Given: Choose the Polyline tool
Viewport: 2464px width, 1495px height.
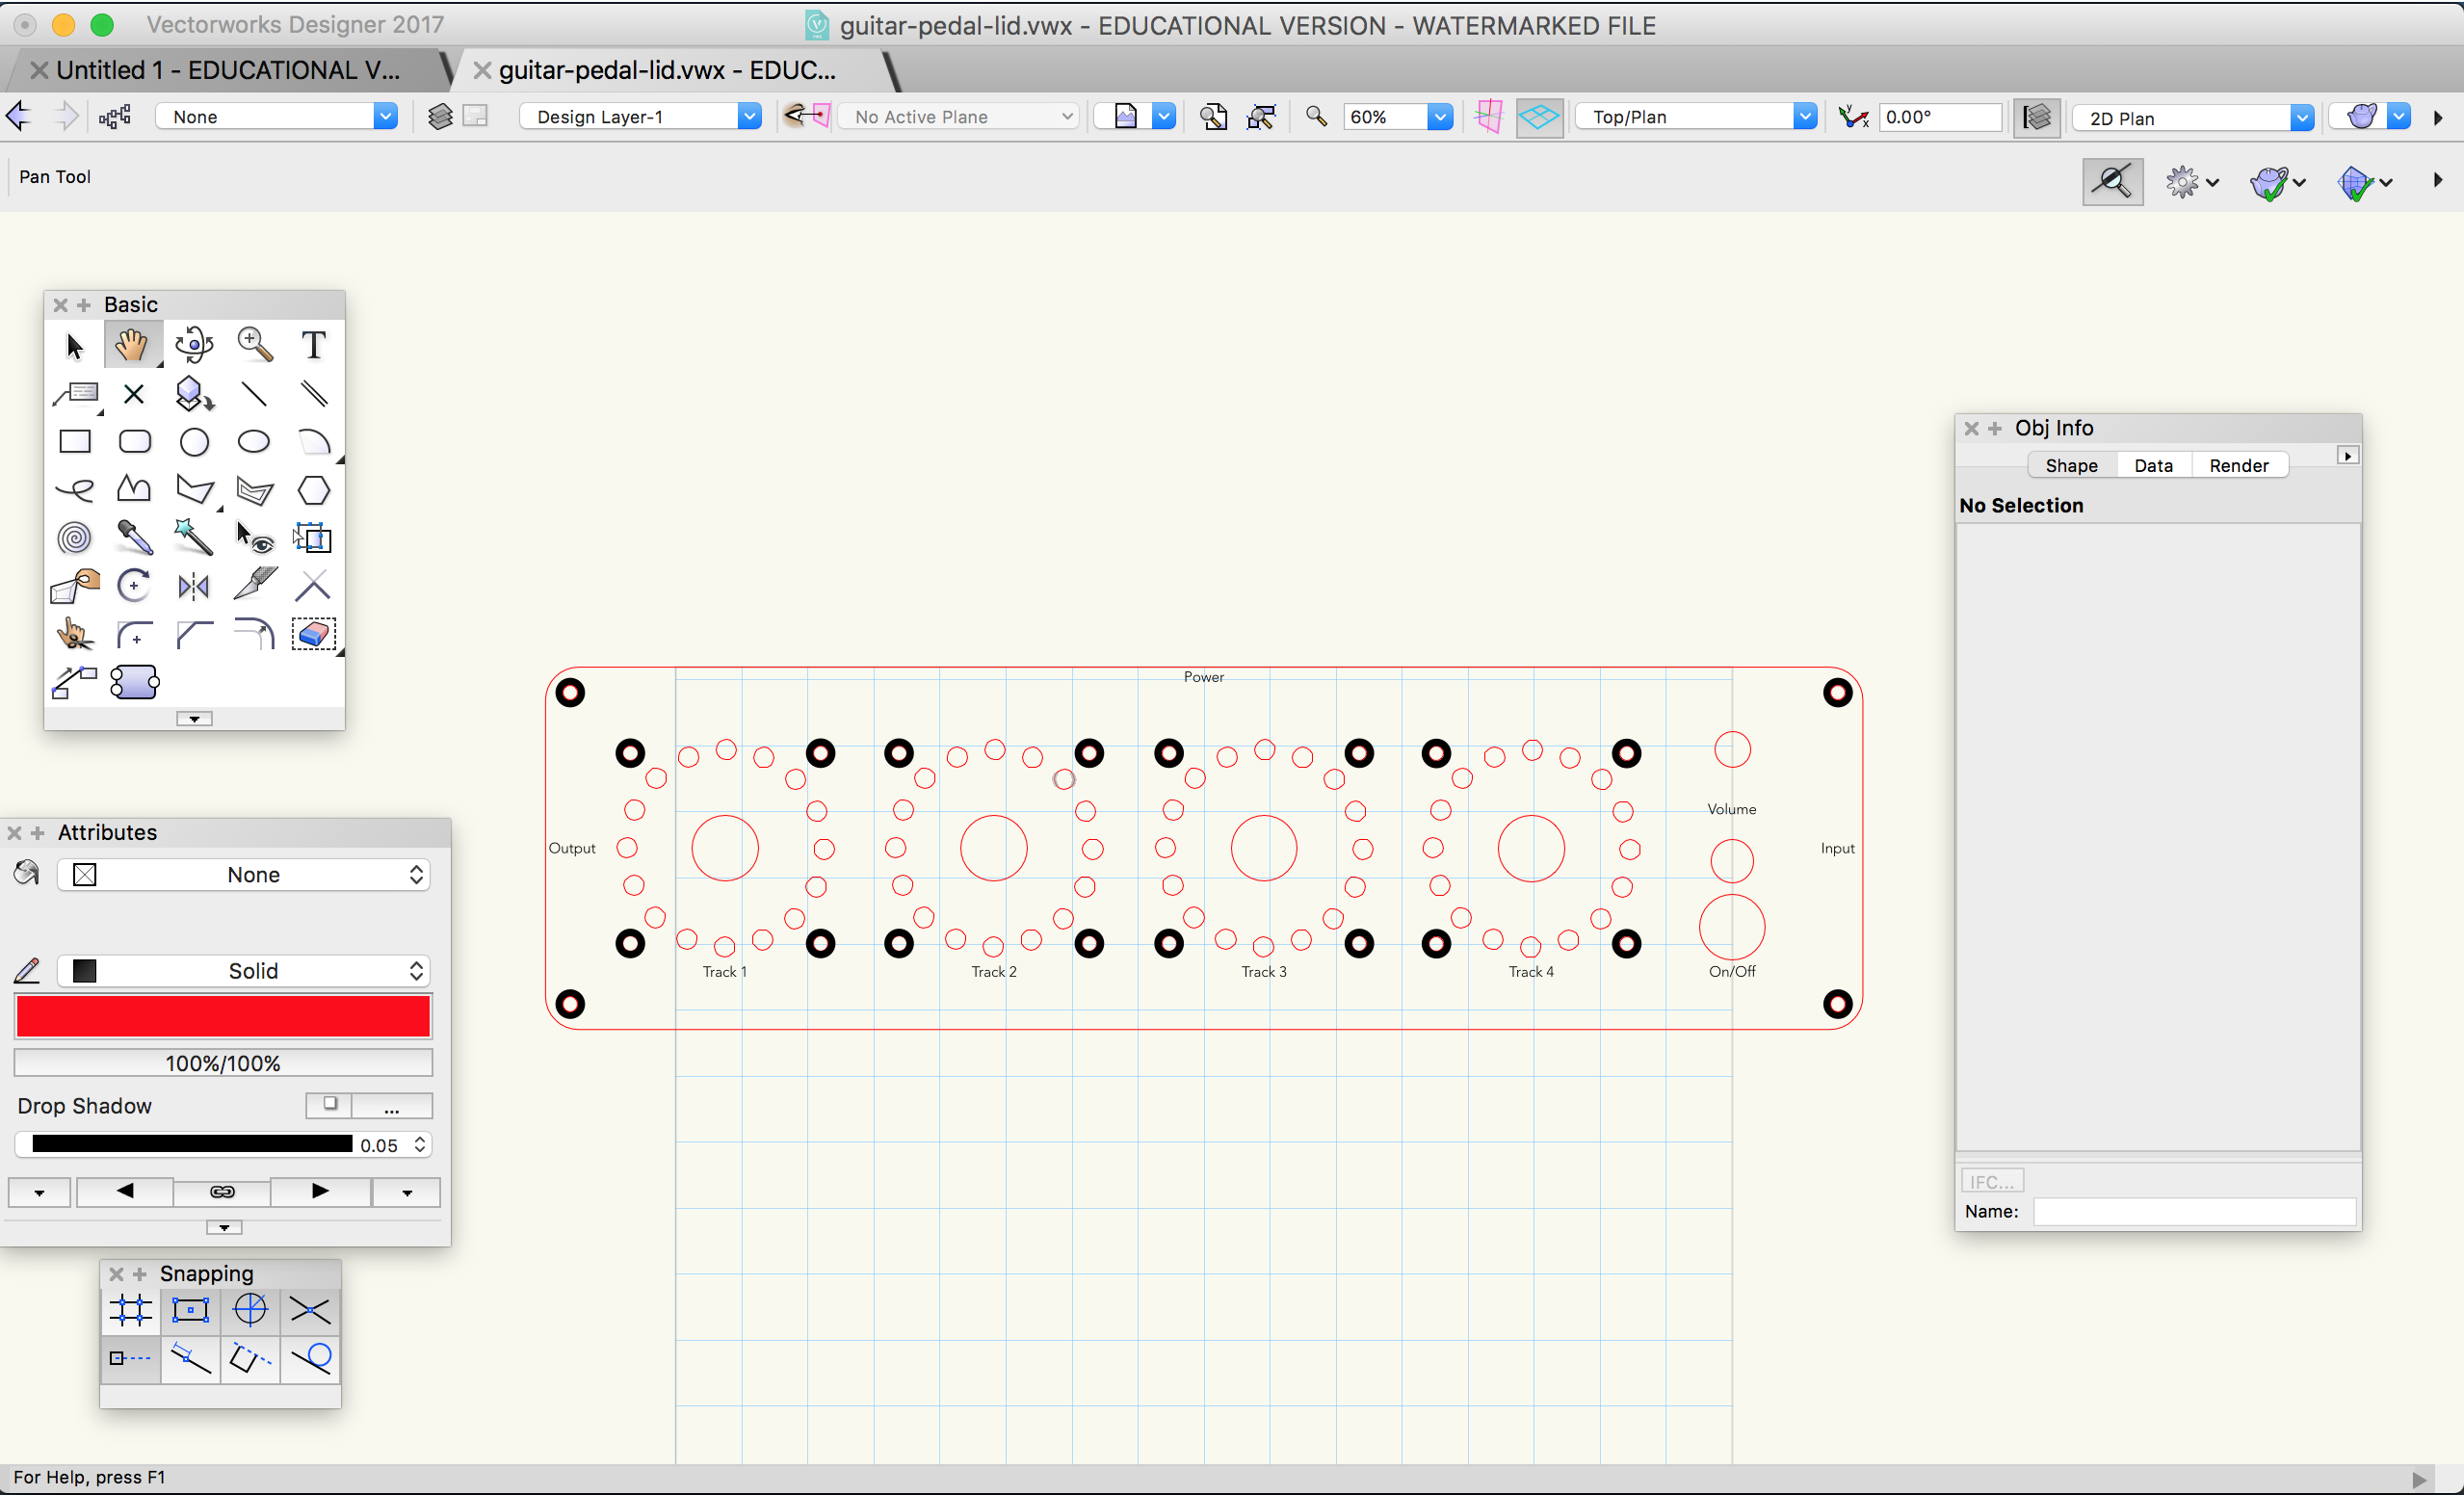Looking at the screenshot, I should click(134, 490).
